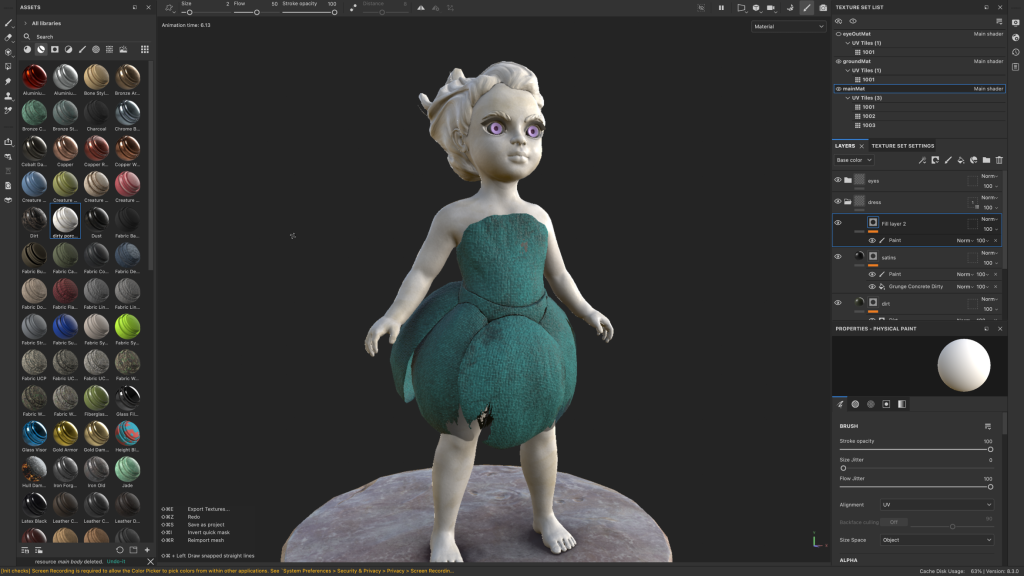The height and width of the screenshot is (576, 1024).
Task: Open alpha properties tab icon
Action: [855, 404]
